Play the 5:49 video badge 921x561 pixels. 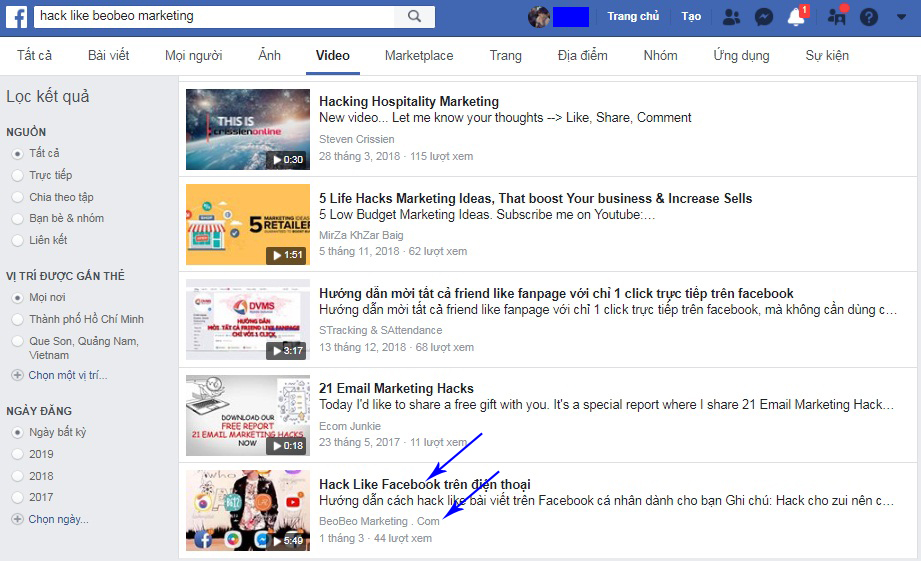[288, 540]
